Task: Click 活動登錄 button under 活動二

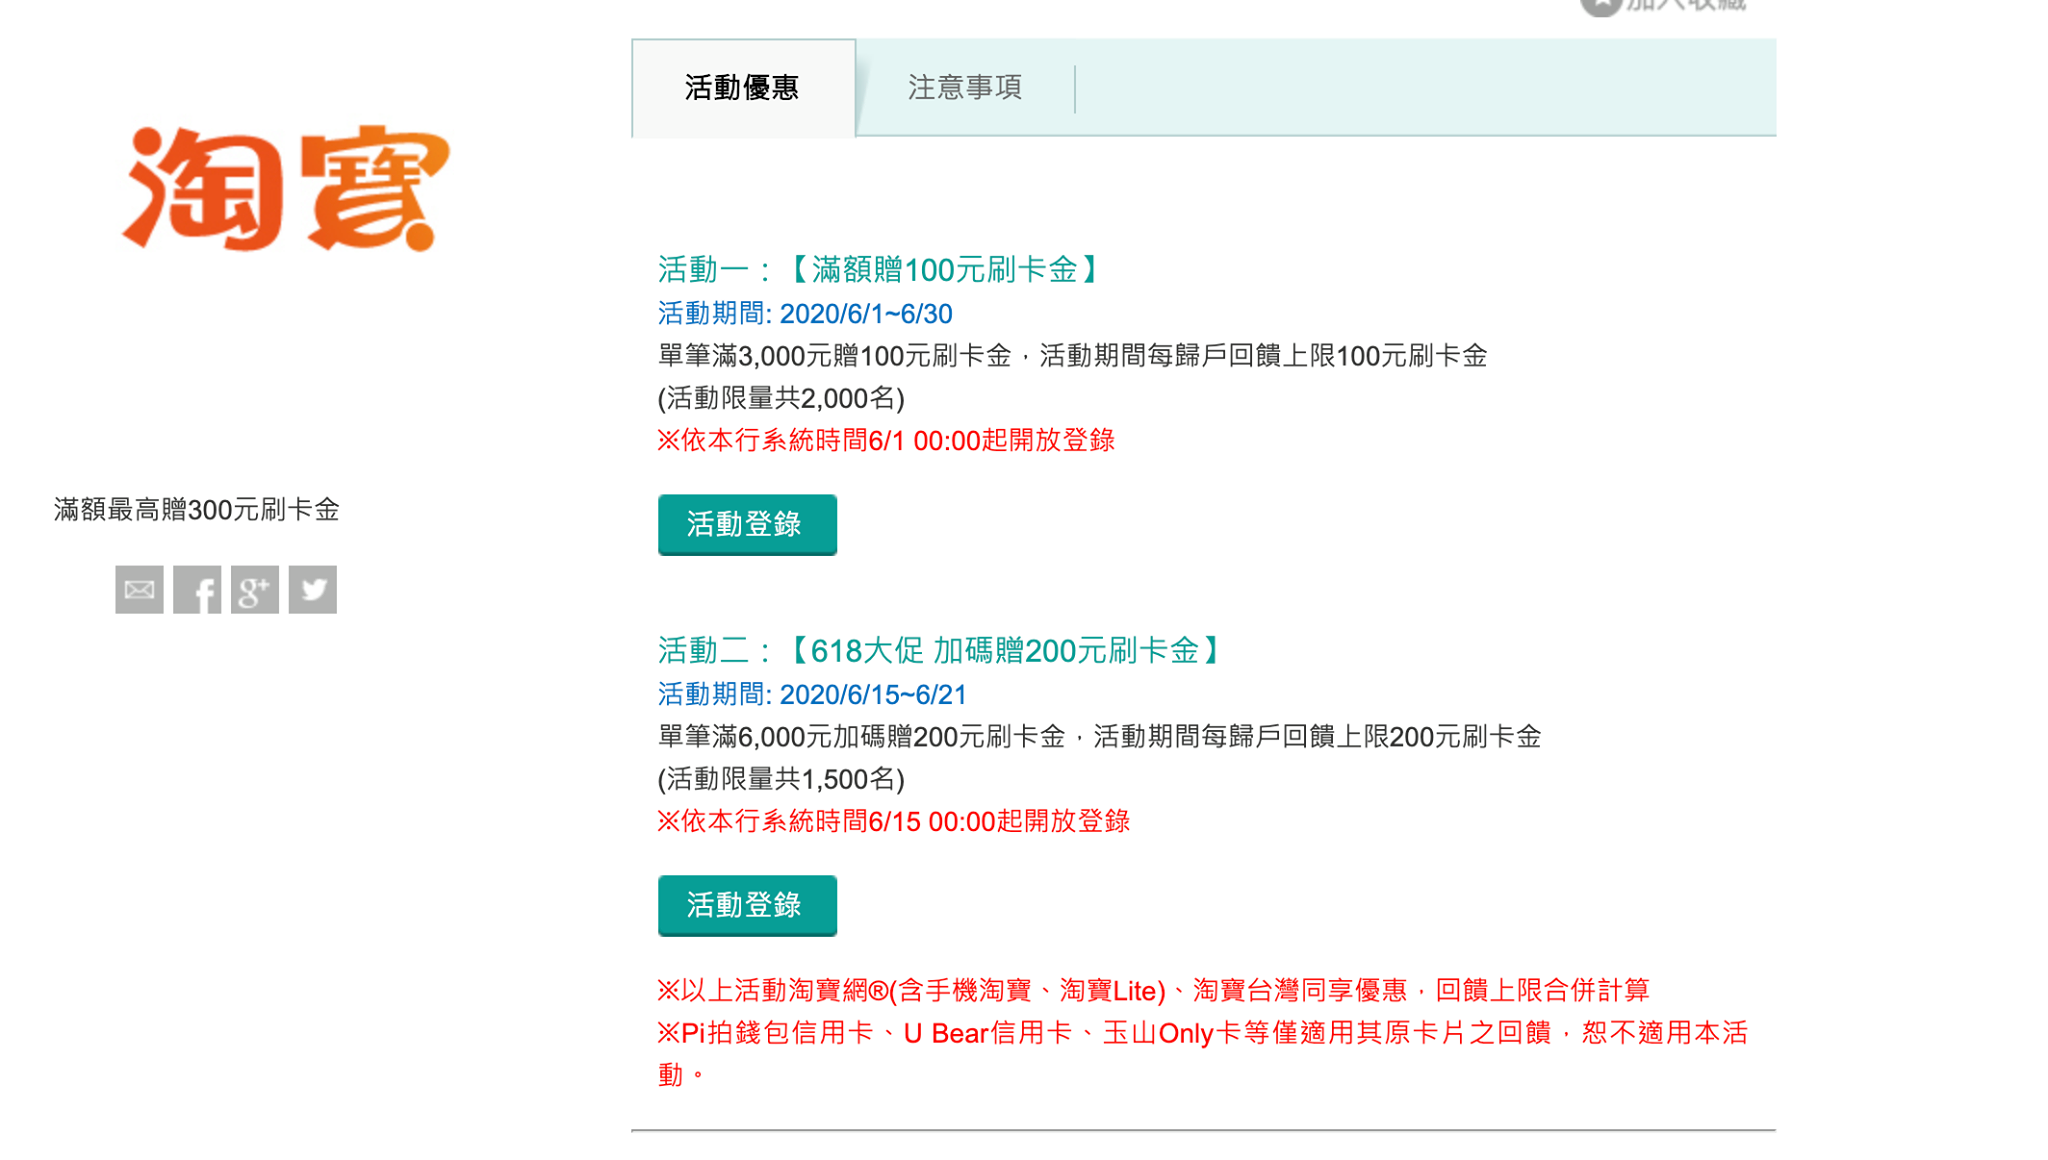Action: point(747,905)
